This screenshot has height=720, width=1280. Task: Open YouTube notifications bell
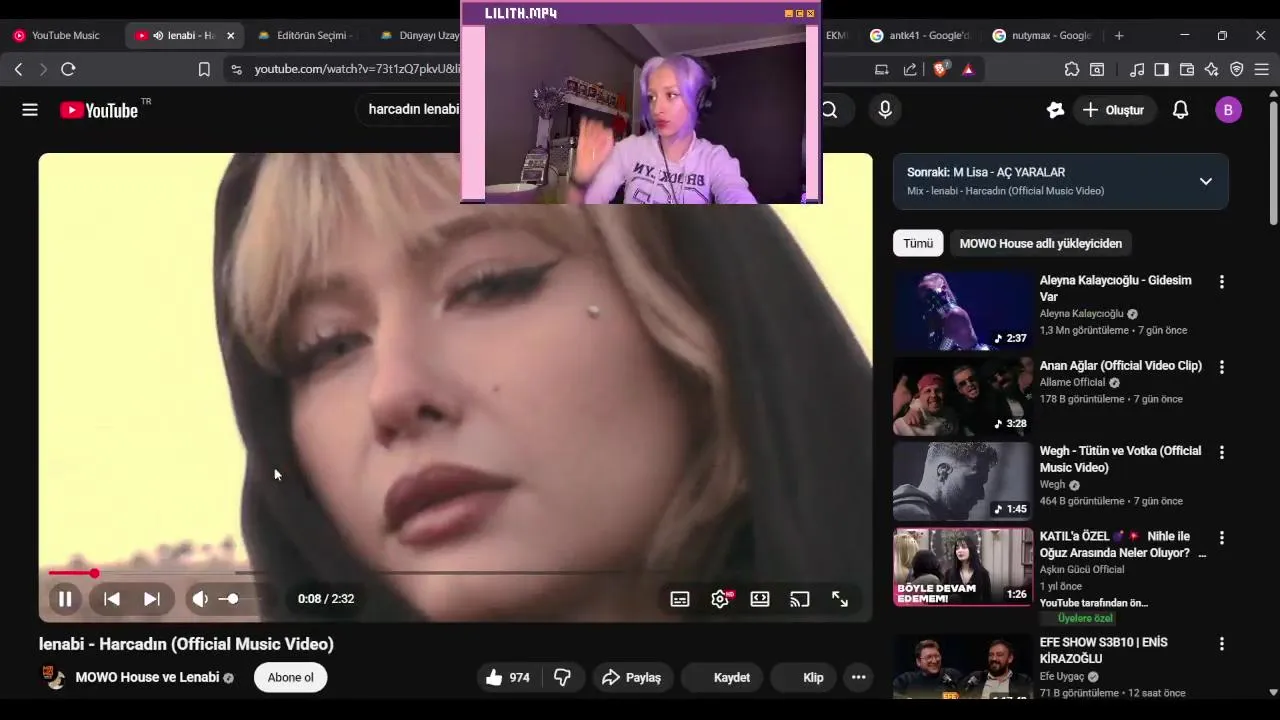pos(1180,110)
